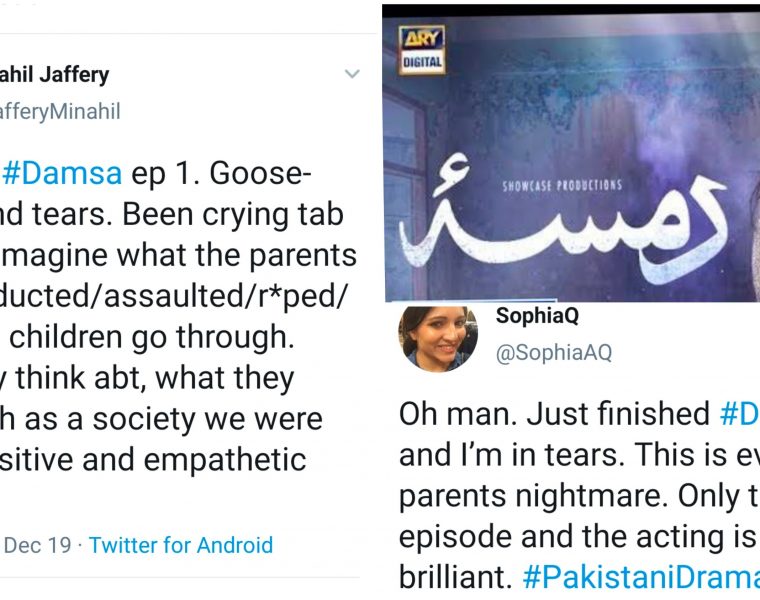The height and width of the screenshot is (600, 760).
Task: Click the Showcase Productions caption
Action: coord(562,186)
